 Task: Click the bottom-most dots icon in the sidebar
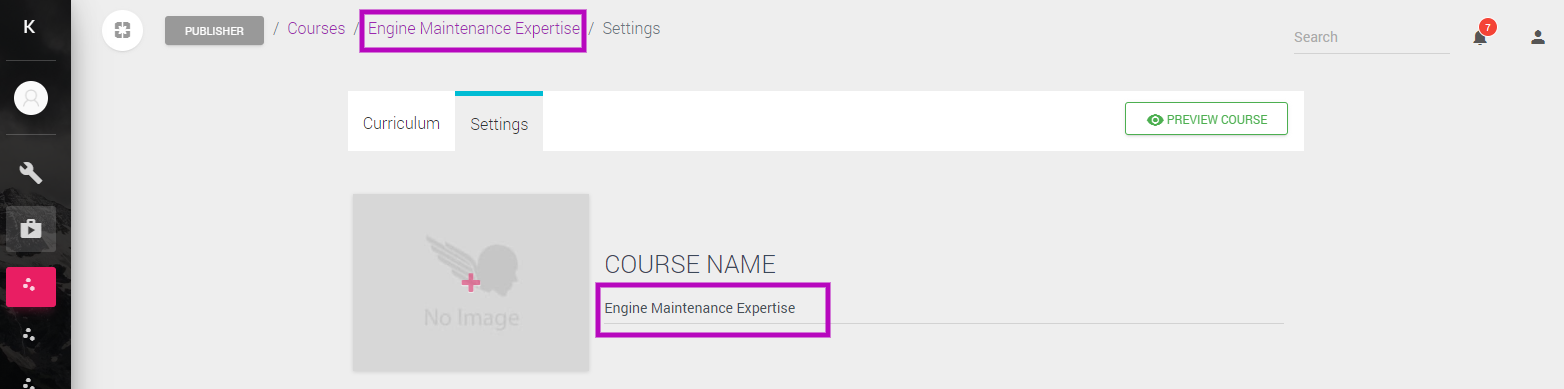pos(30,381)
